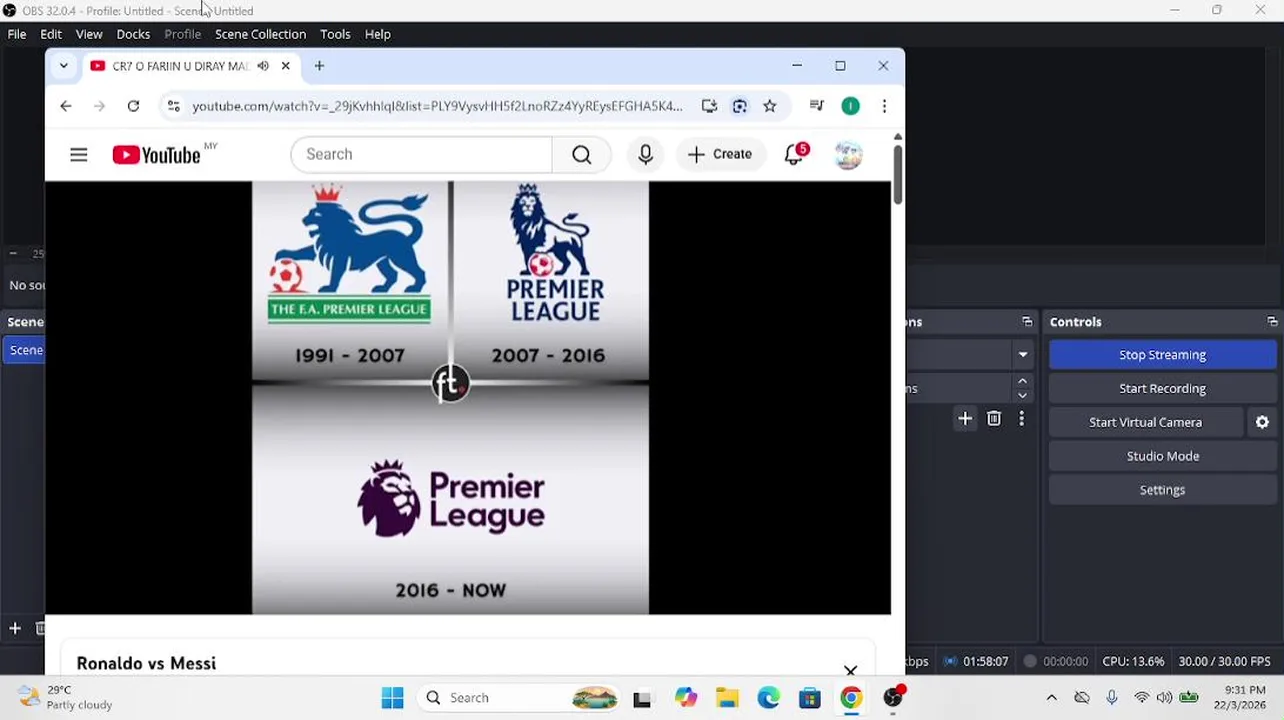Open transition properties three-dot menu
1284x720 pixels.
pyautogui.click(x=1021, y=419)
